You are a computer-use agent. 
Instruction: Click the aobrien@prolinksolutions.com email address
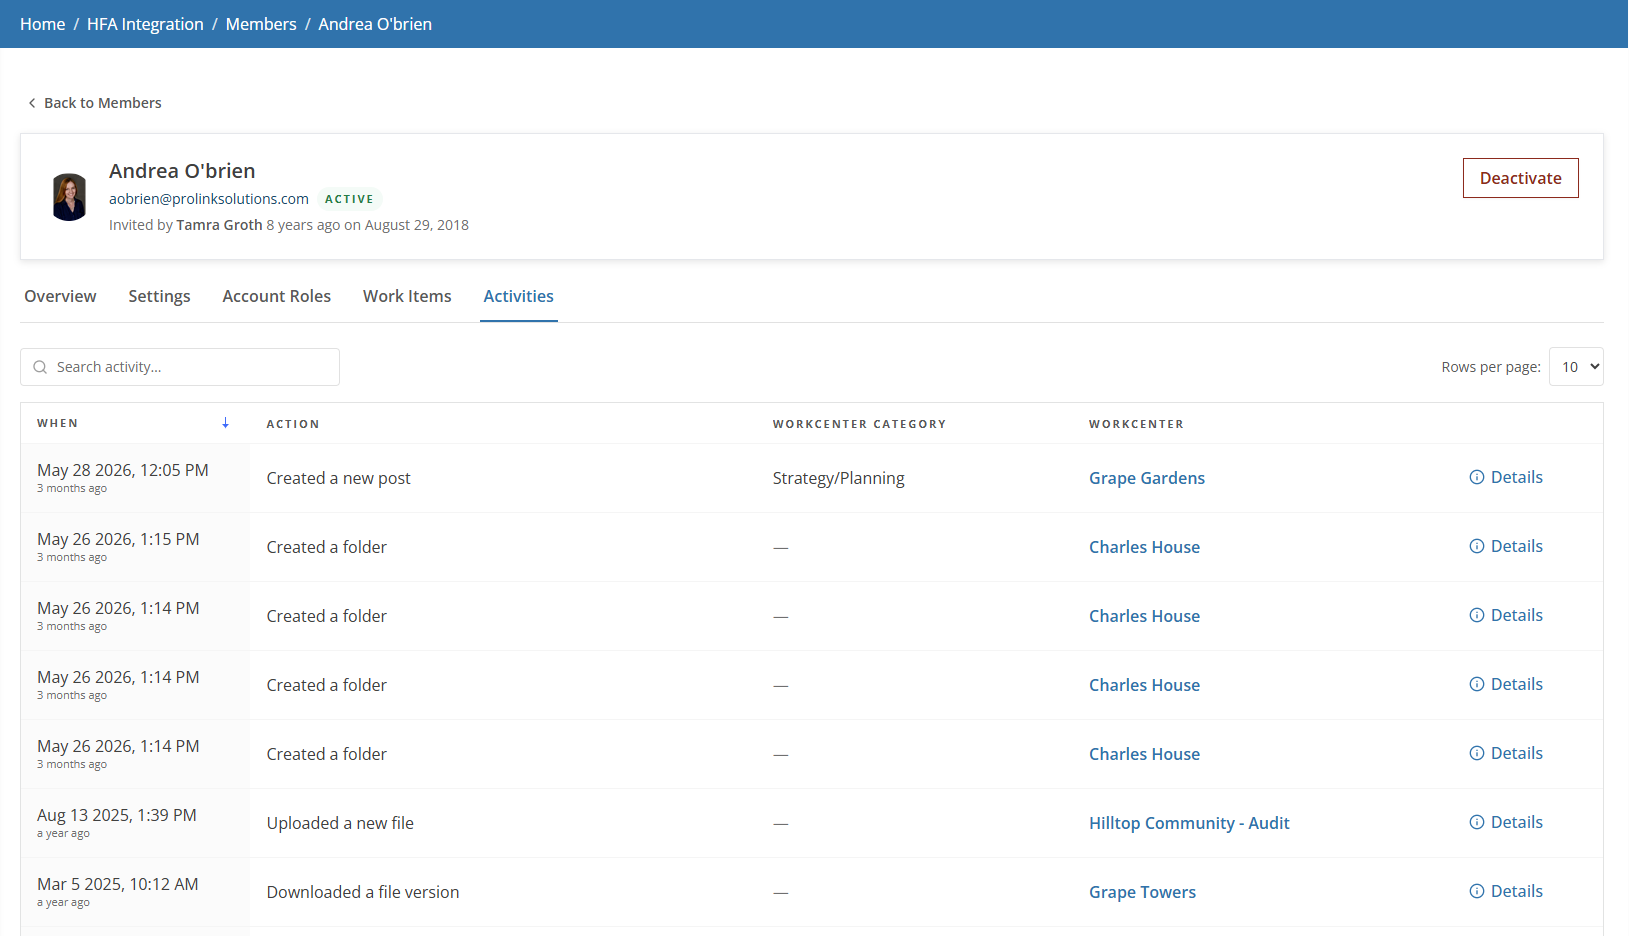[x=209, y=199]
